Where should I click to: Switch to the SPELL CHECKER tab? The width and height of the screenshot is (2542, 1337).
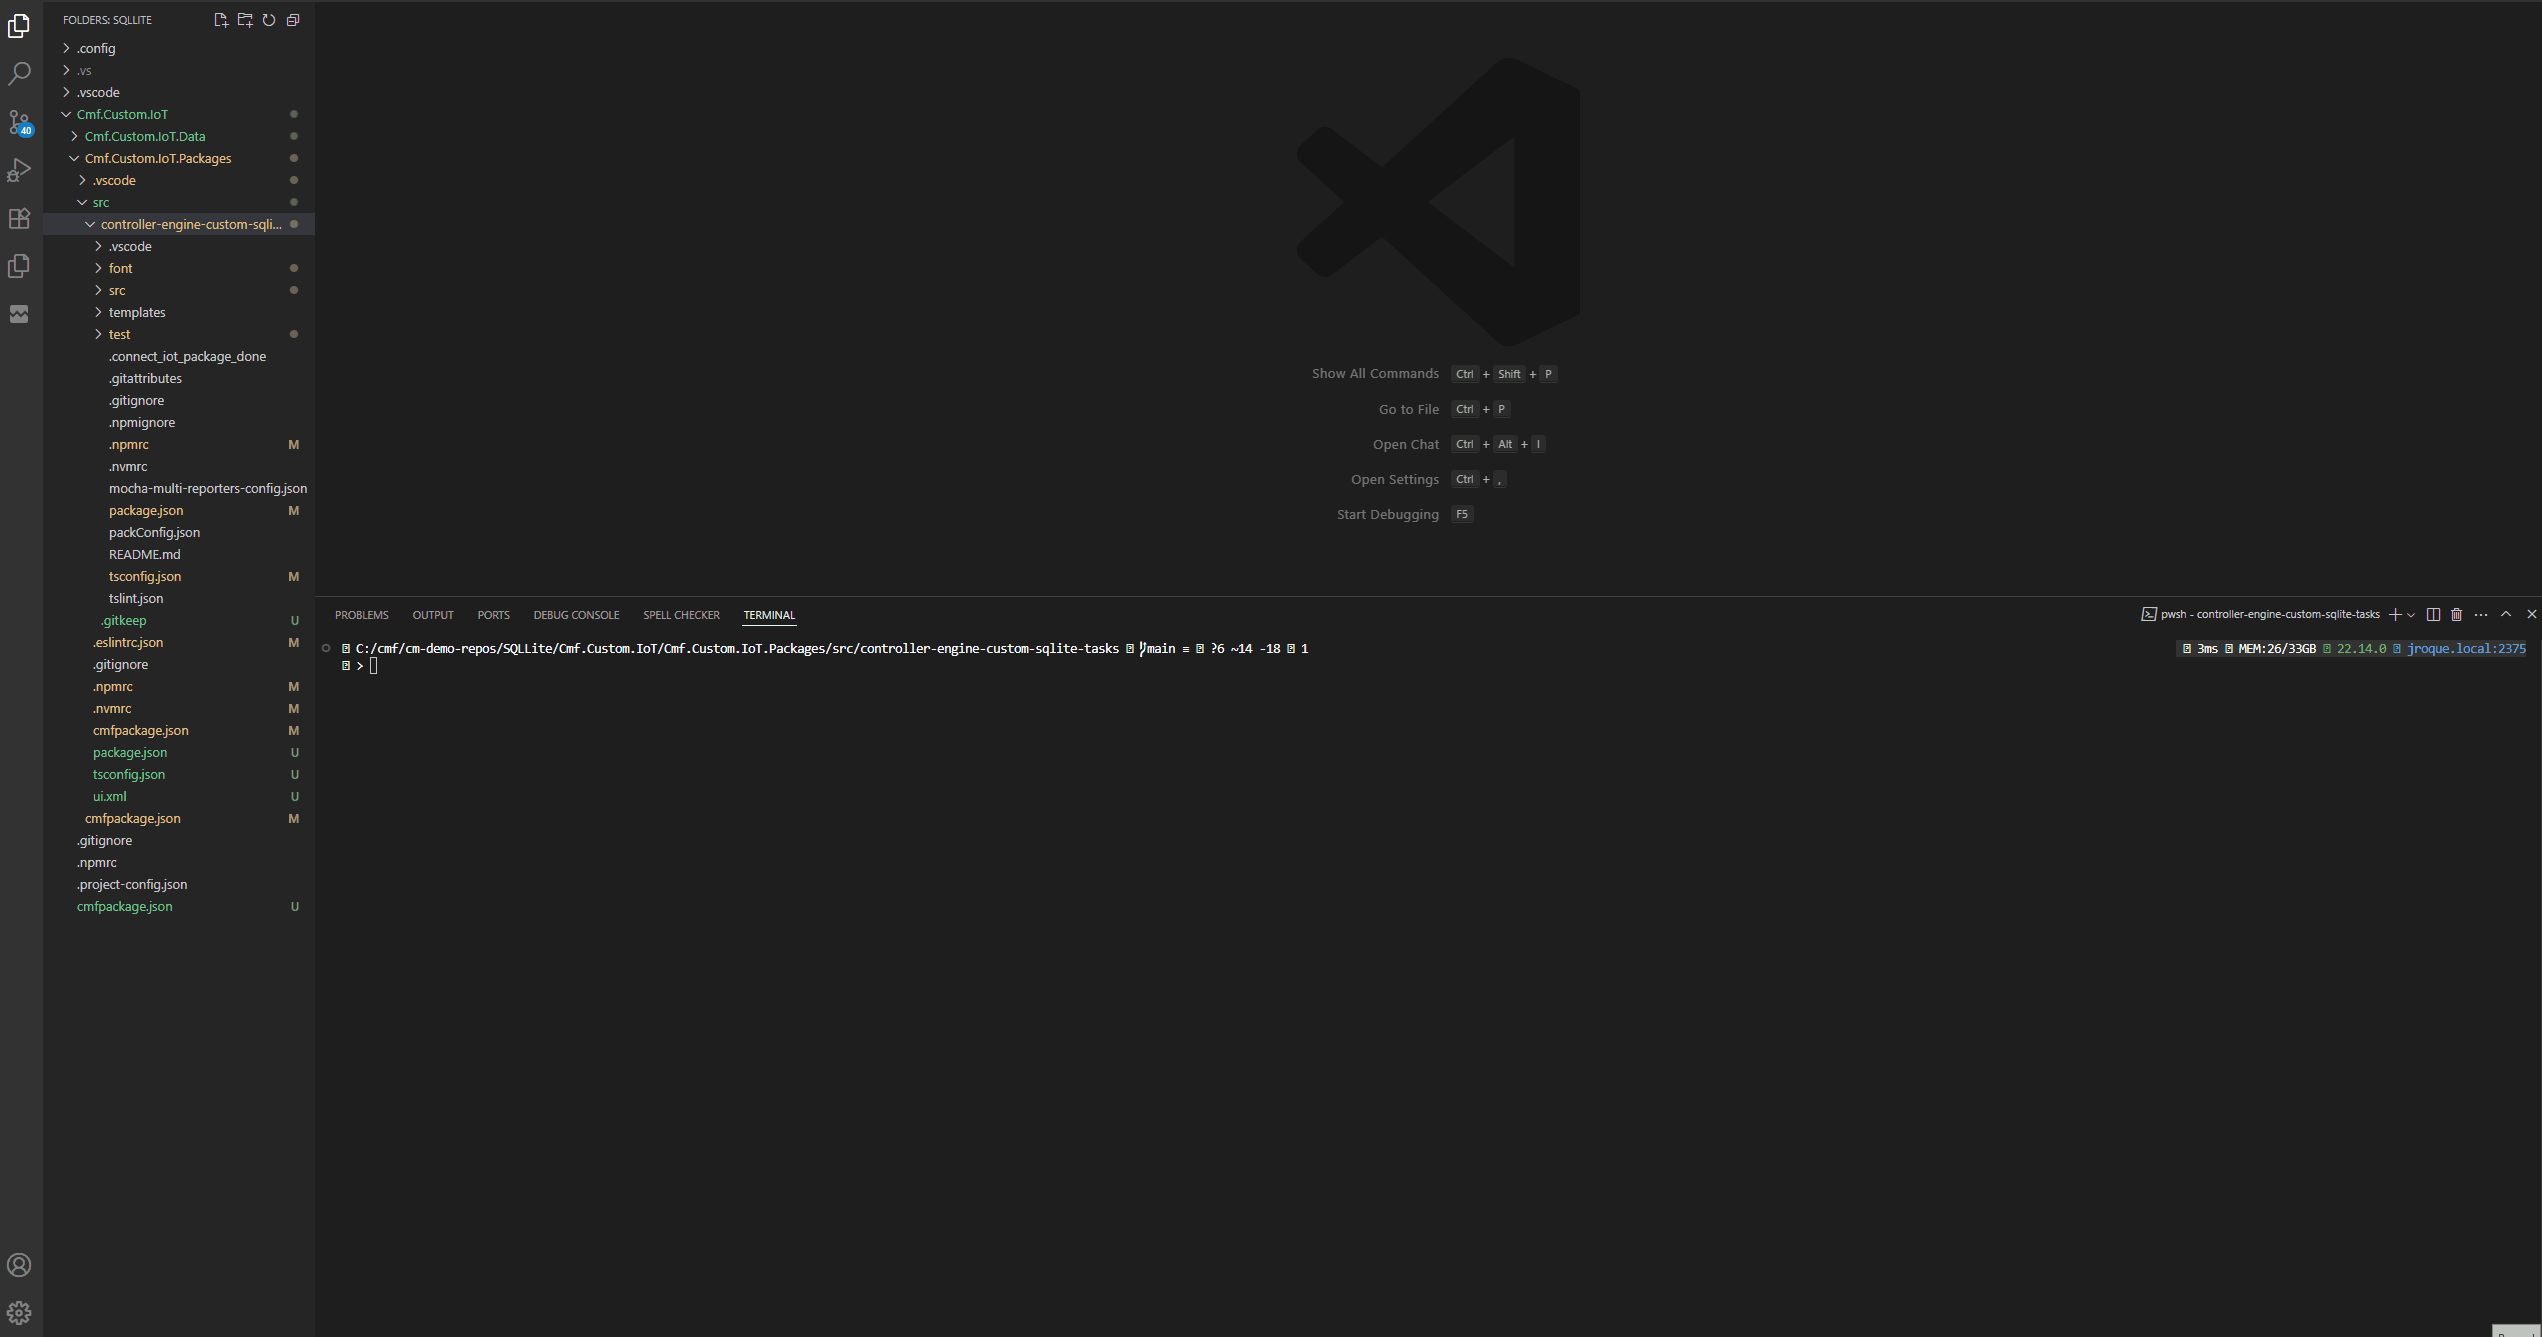[x=681, y=615]
